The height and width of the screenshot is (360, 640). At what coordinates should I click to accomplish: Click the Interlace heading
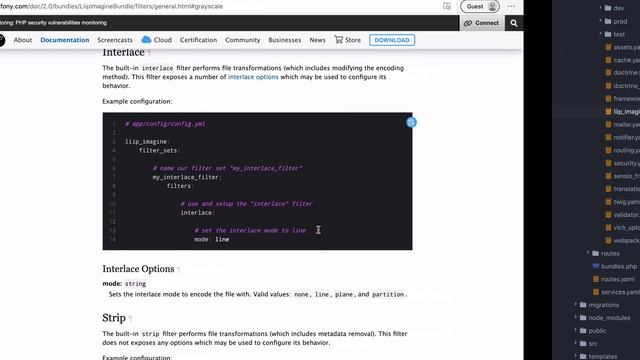point(123,52)
